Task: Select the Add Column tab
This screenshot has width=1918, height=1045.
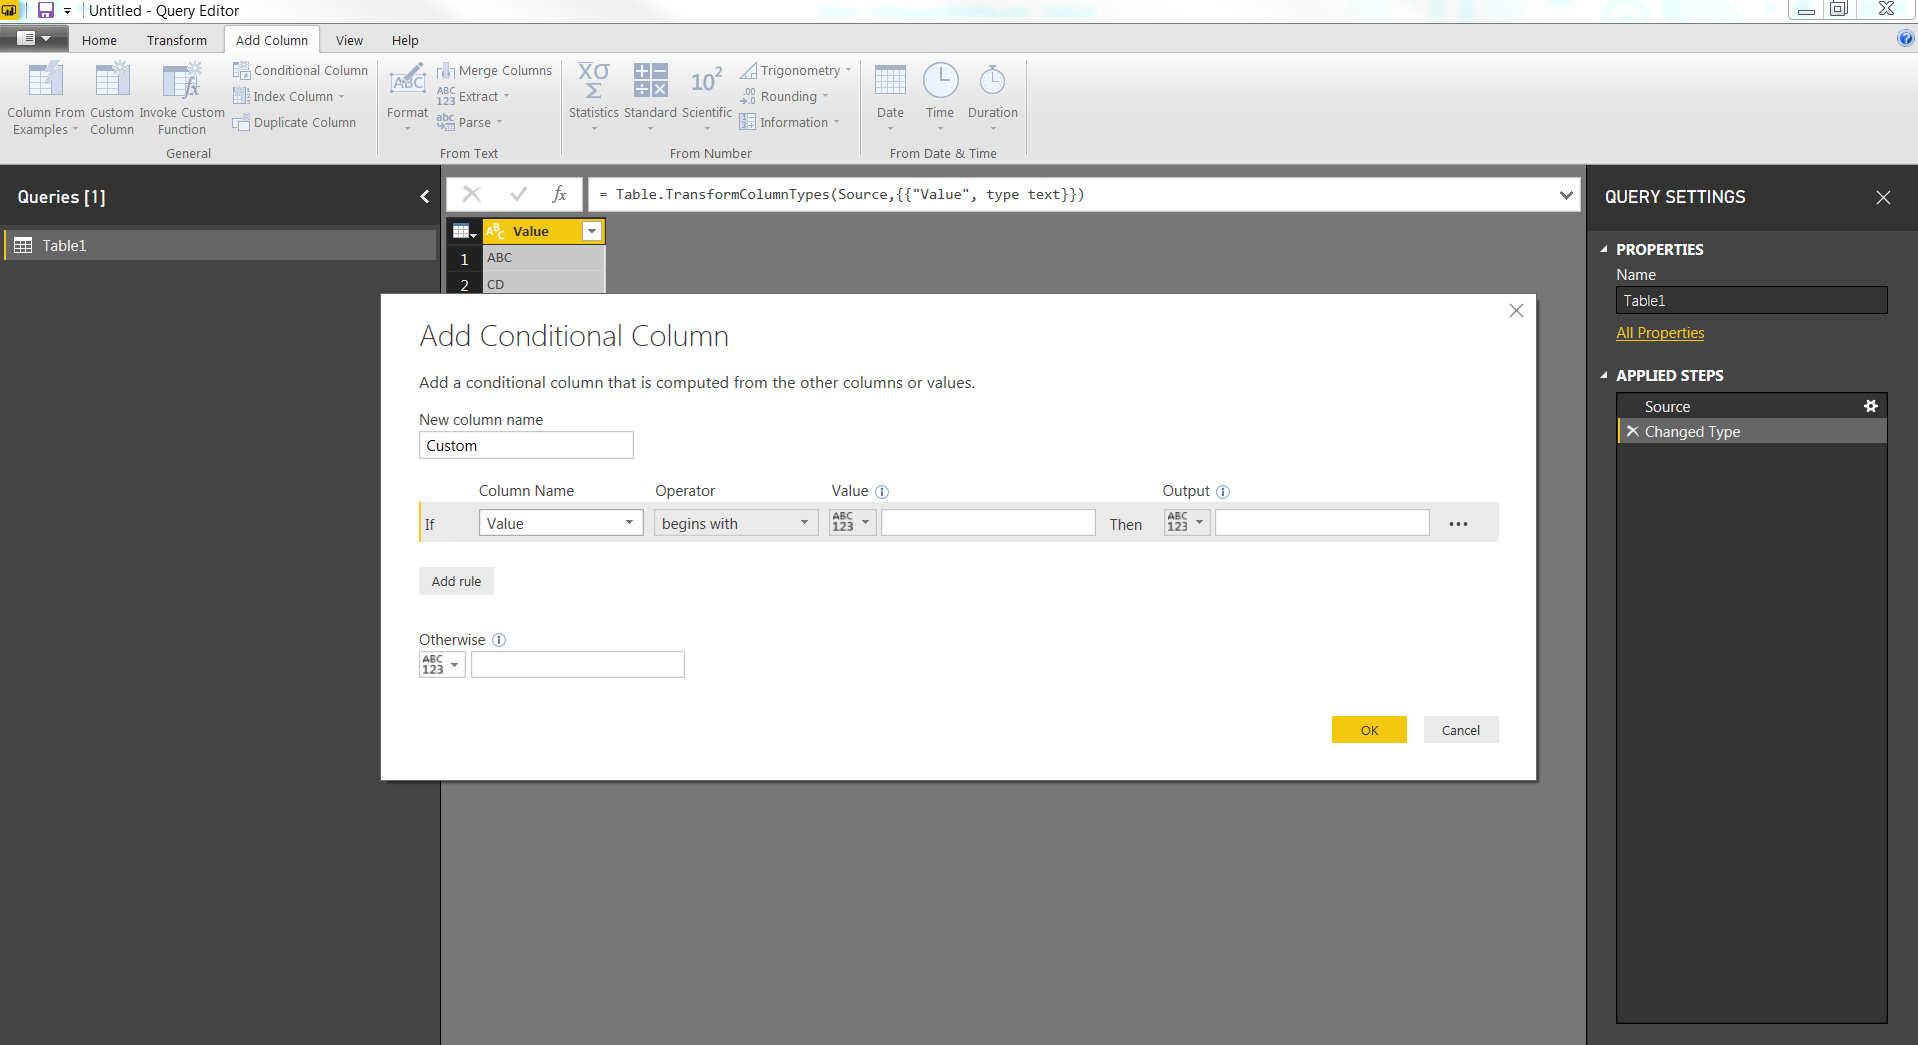Action: pos(272,40)
